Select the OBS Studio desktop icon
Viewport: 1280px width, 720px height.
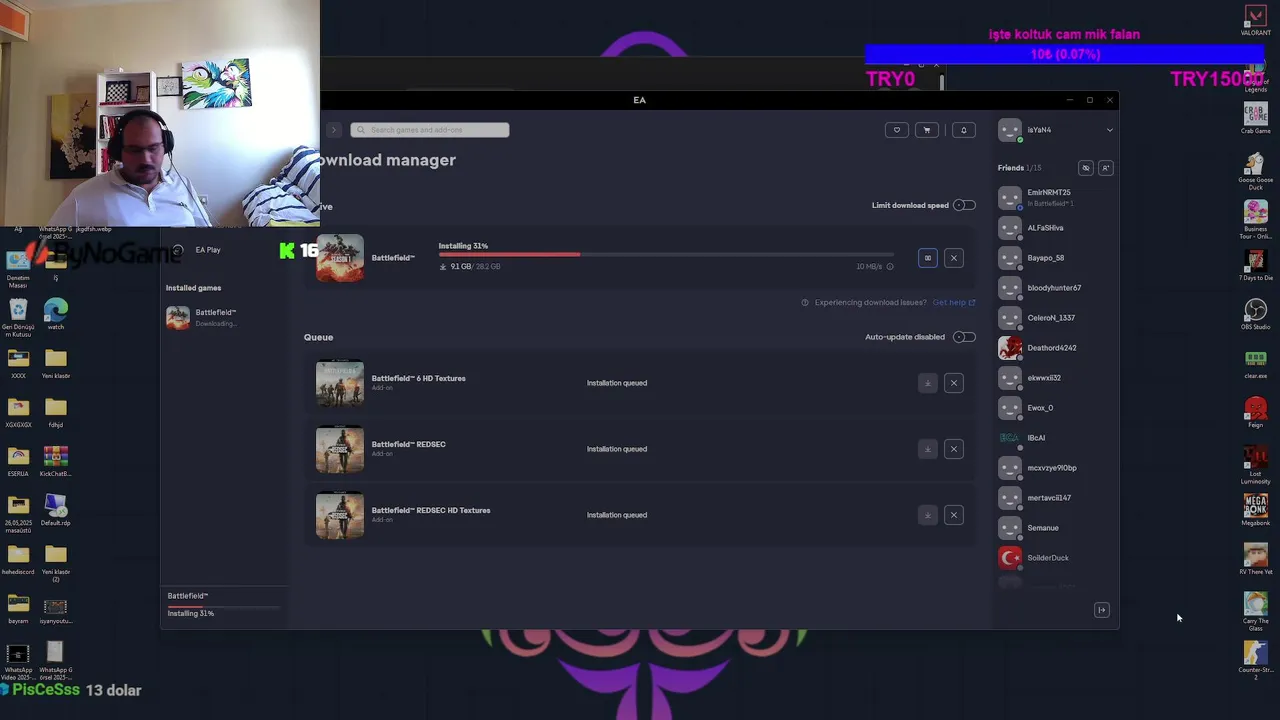coord(1255,314)
